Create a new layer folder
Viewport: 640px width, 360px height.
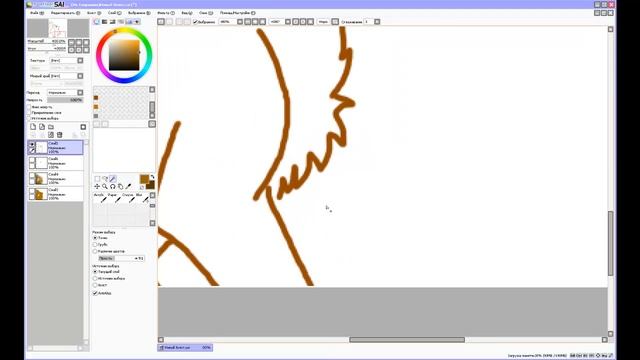(x=51, y=127)
